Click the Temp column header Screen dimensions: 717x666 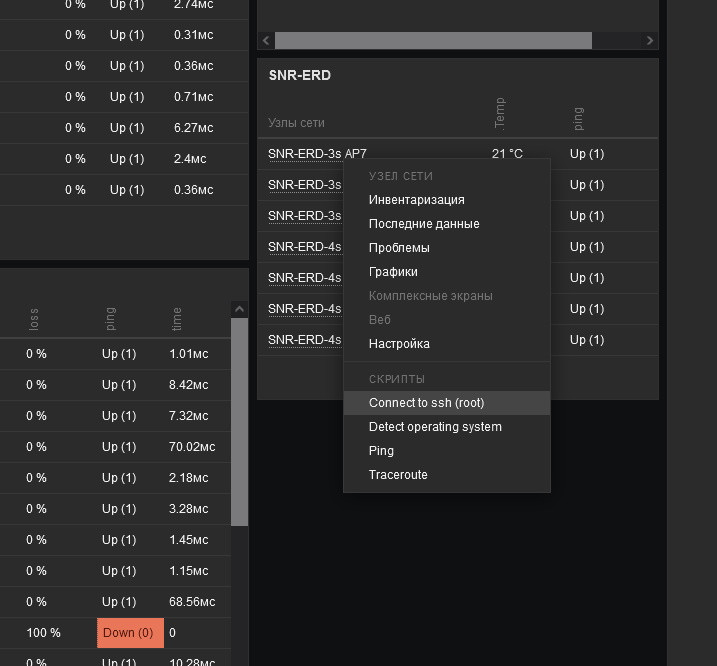(x=500, y=113)
